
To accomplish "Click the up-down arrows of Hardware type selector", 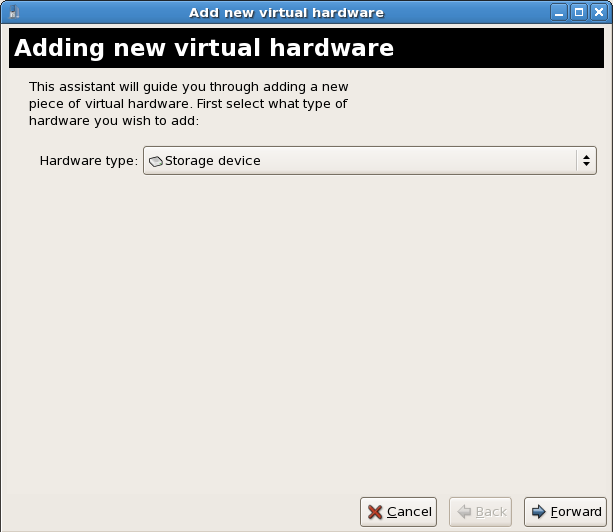I will (x=585, y=160).
